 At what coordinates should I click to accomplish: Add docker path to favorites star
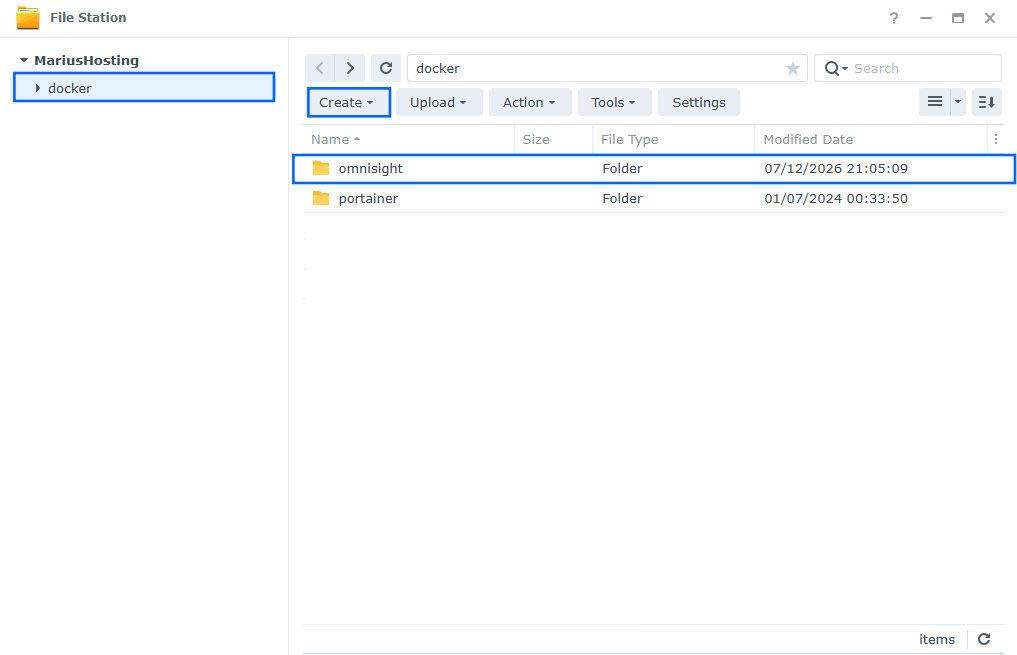point(793,68)
